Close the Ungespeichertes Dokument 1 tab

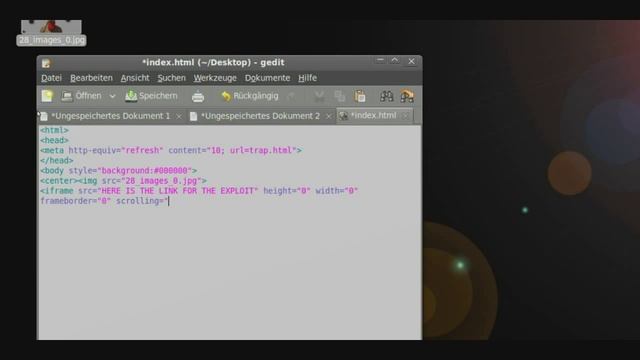179,117
